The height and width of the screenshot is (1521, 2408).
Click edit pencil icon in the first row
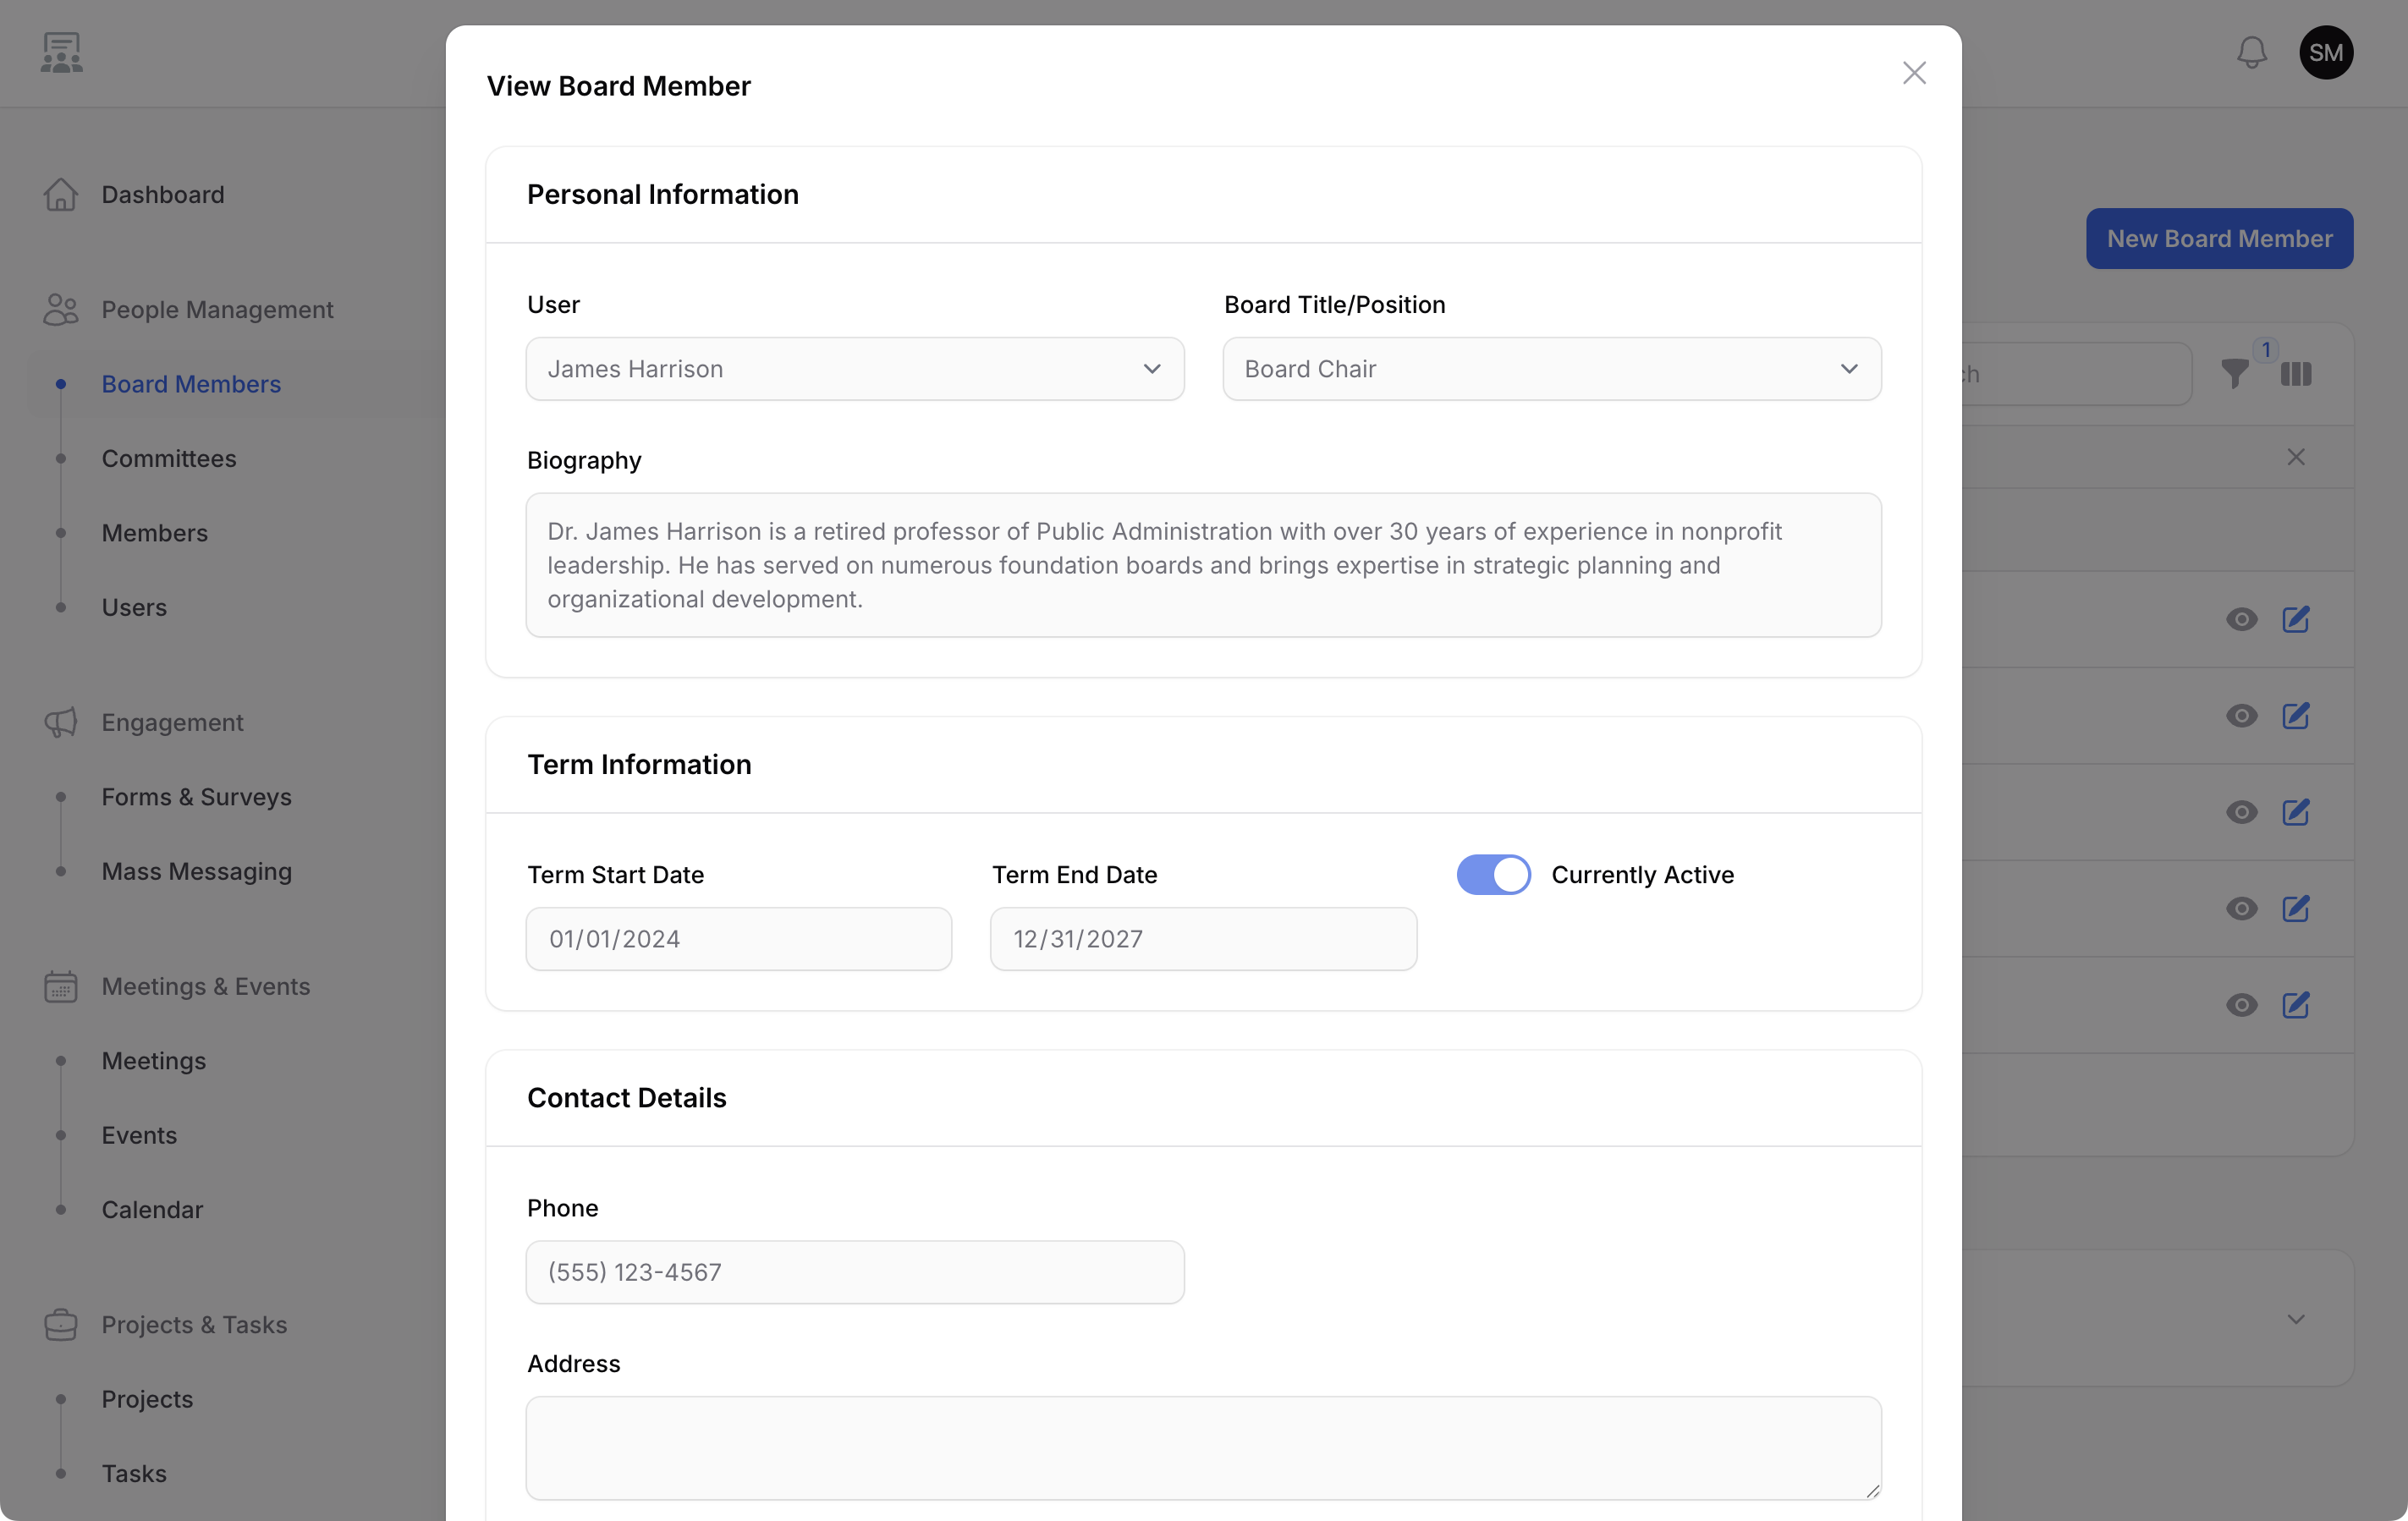point(2295,619)
